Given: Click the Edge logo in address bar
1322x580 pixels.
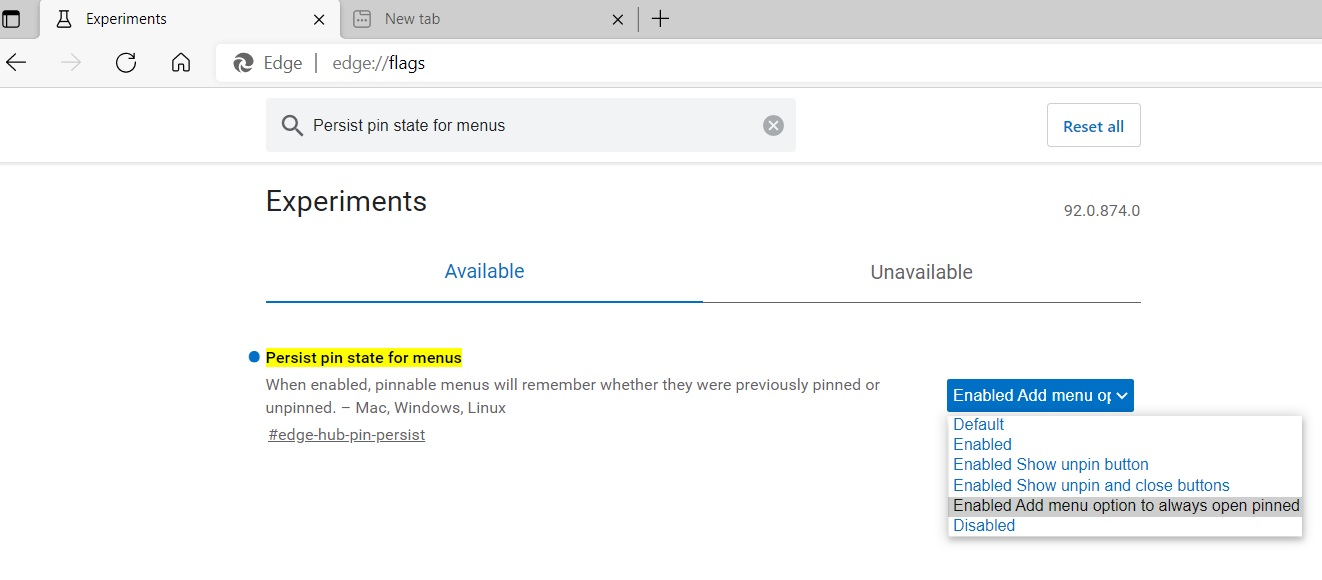Looking at the screenshot, I should coord(243,63).
